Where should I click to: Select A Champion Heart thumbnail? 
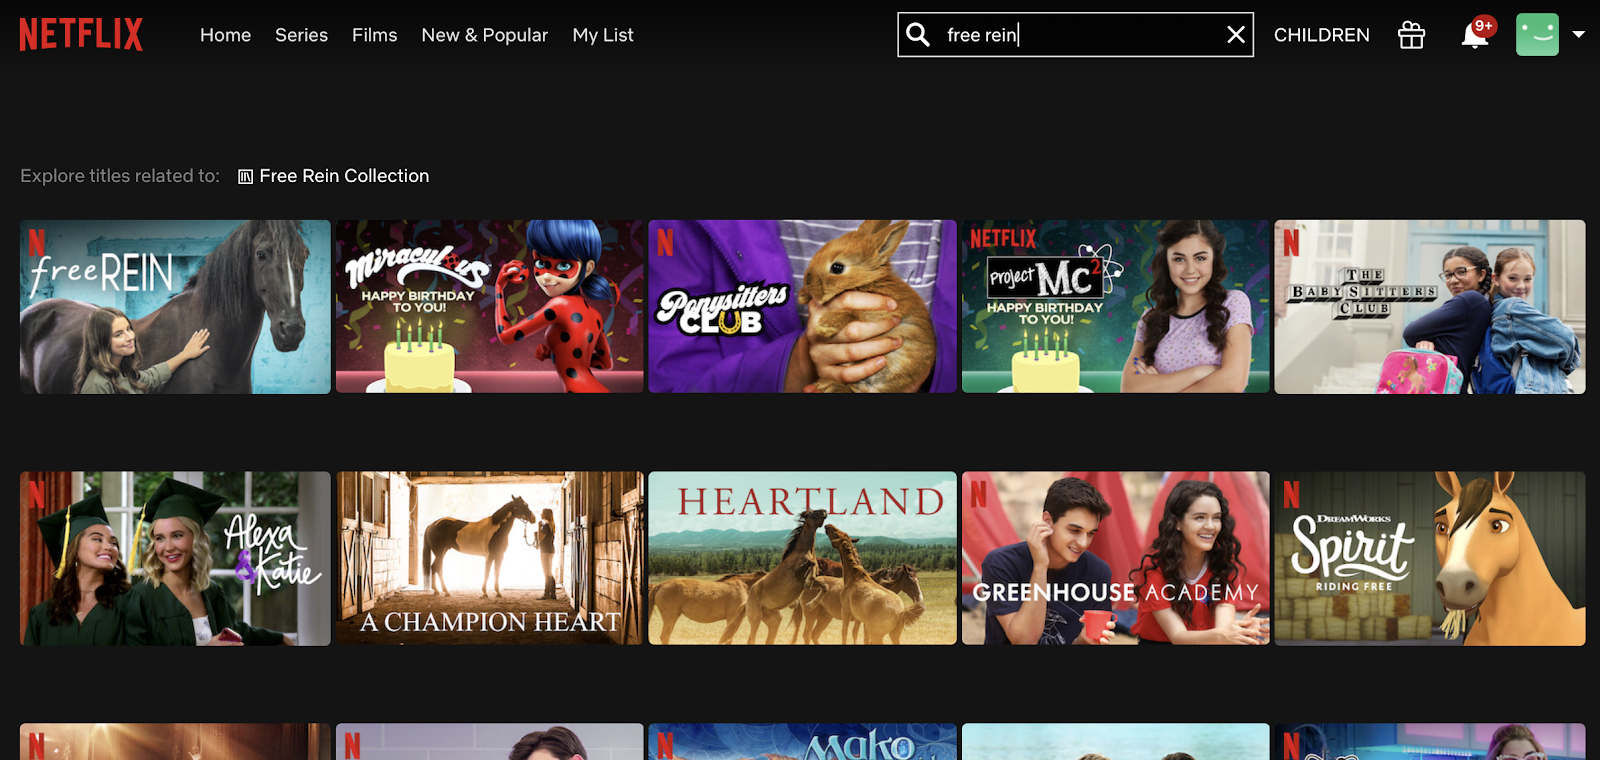click(x=489, y=558)
